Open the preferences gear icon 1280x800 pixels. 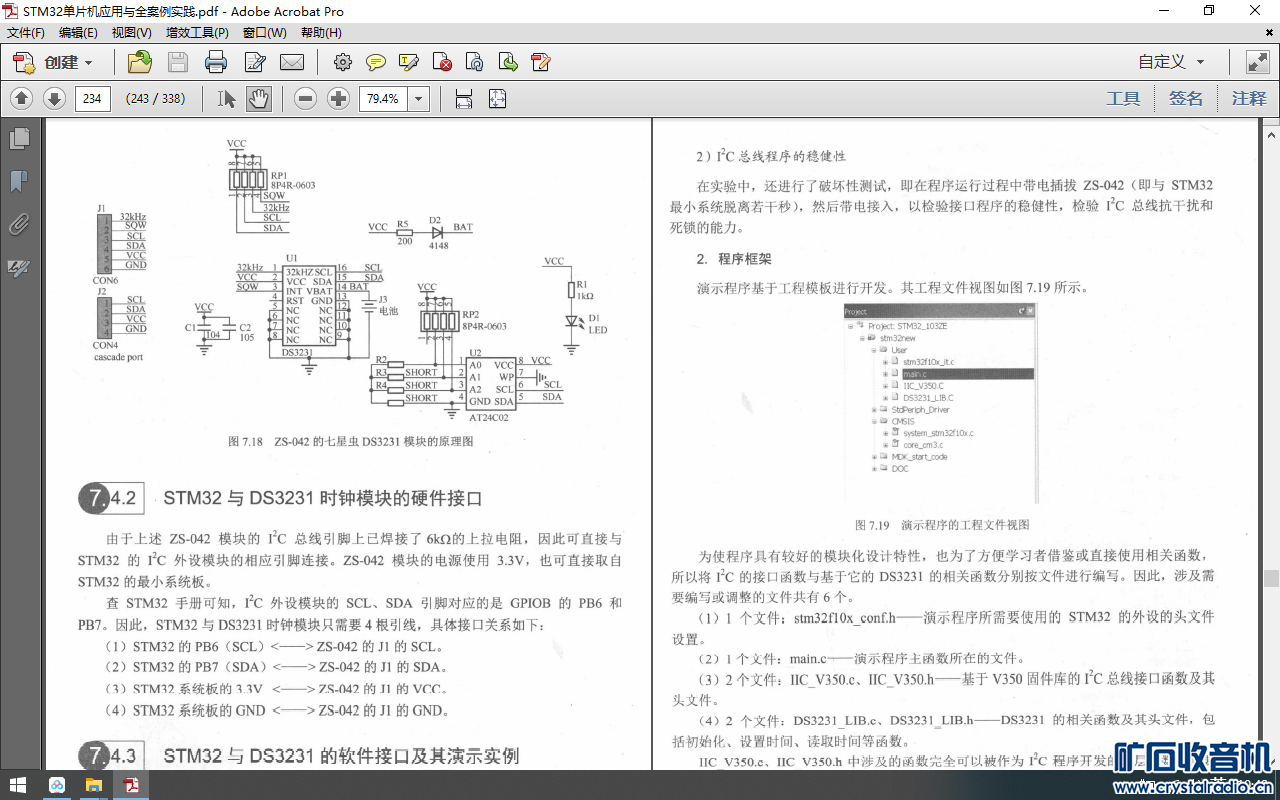(343, 62)
